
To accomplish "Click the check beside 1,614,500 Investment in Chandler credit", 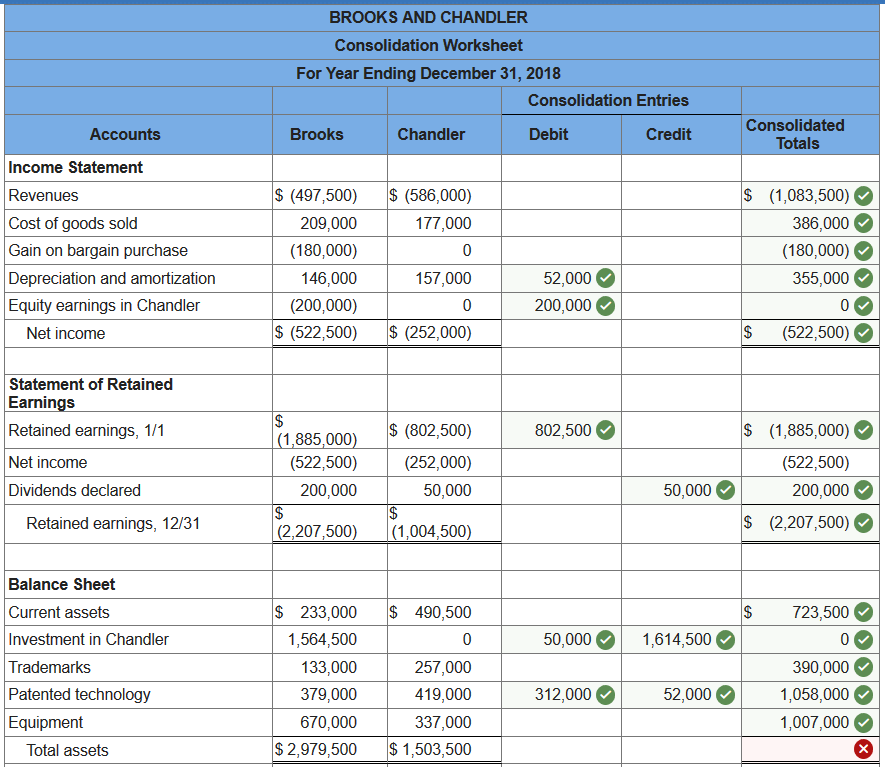I will click(725, 639).
